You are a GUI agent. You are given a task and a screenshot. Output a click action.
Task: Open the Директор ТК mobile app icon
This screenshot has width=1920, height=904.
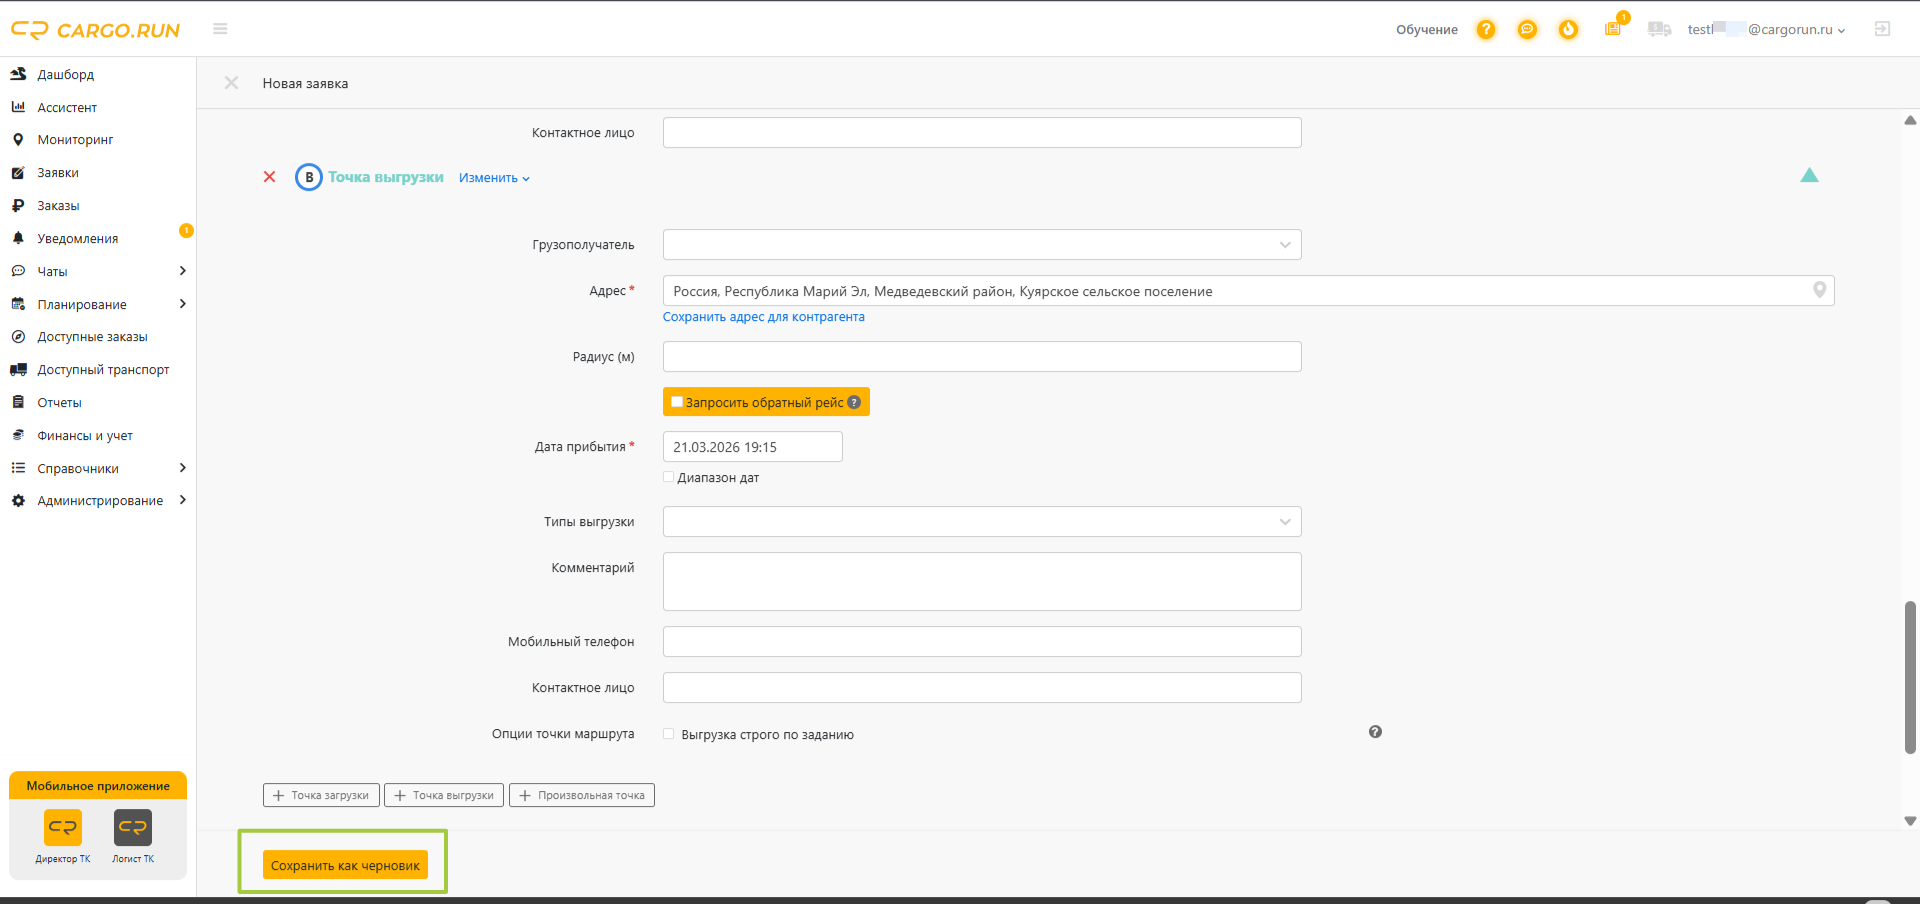click(x=63, y=828)
